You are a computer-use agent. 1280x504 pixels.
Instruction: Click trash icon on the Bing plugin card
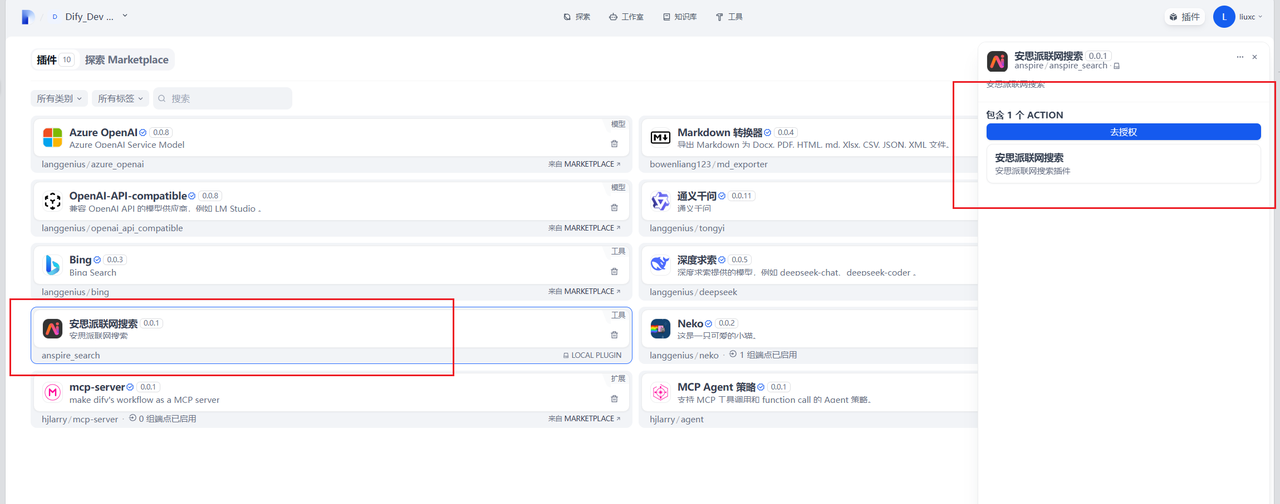point(614,272)
